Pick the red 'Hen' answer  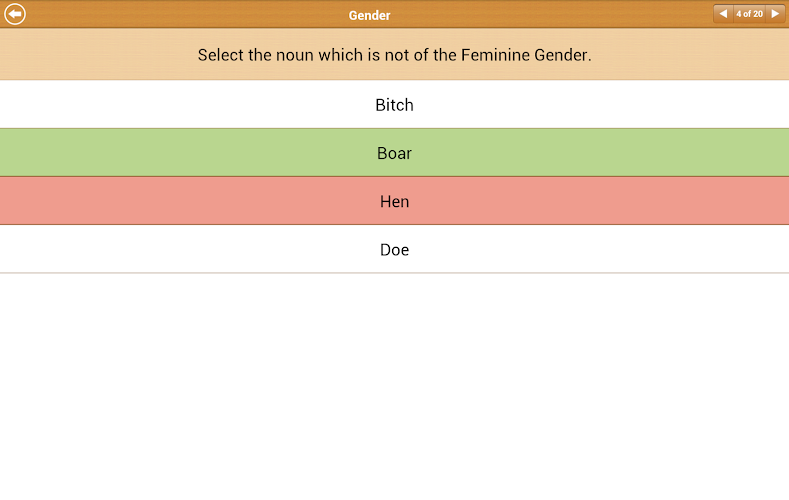pyautogui.click(x=394, y=201)
